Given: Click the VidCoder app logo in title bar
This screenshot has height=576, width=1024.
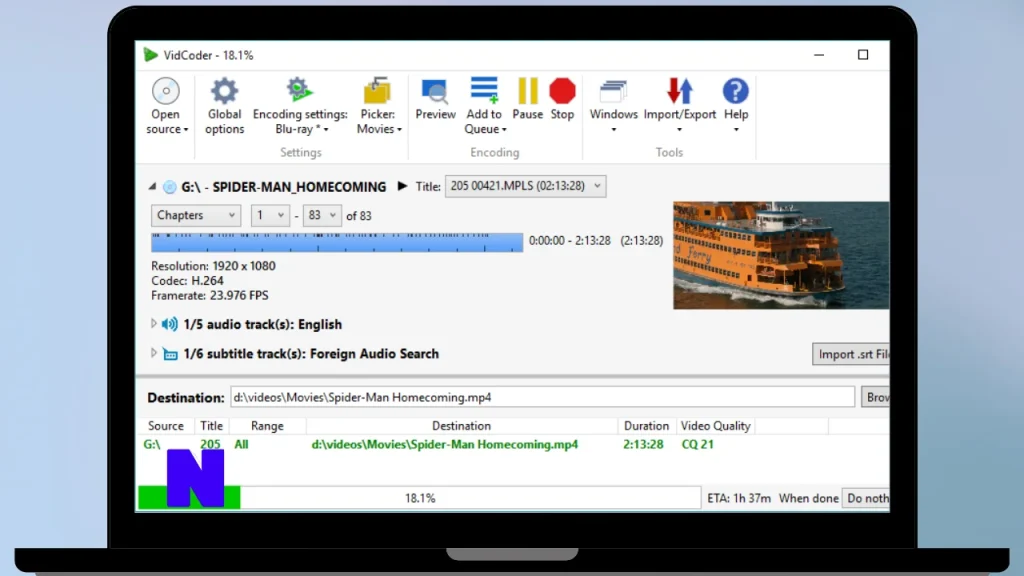Looking at the screenshot, I should click(151, 55).
